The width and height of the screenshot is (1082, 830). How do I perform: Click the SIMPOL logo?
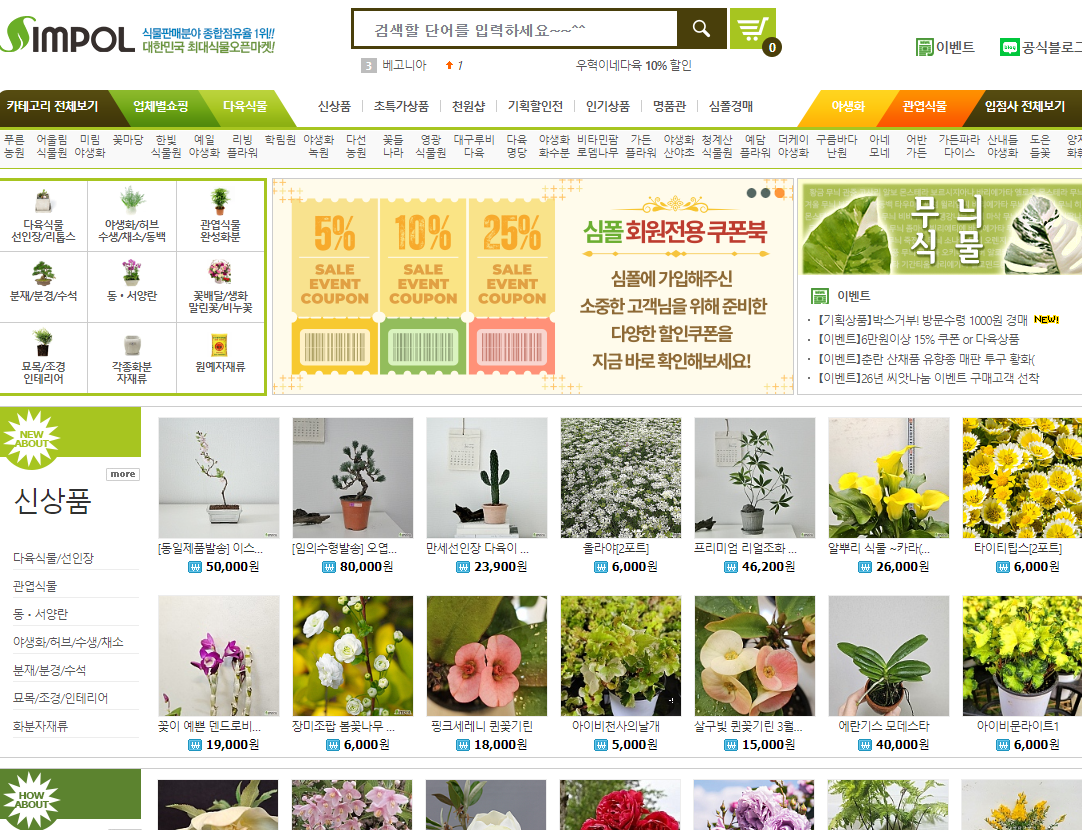point(67,34)
